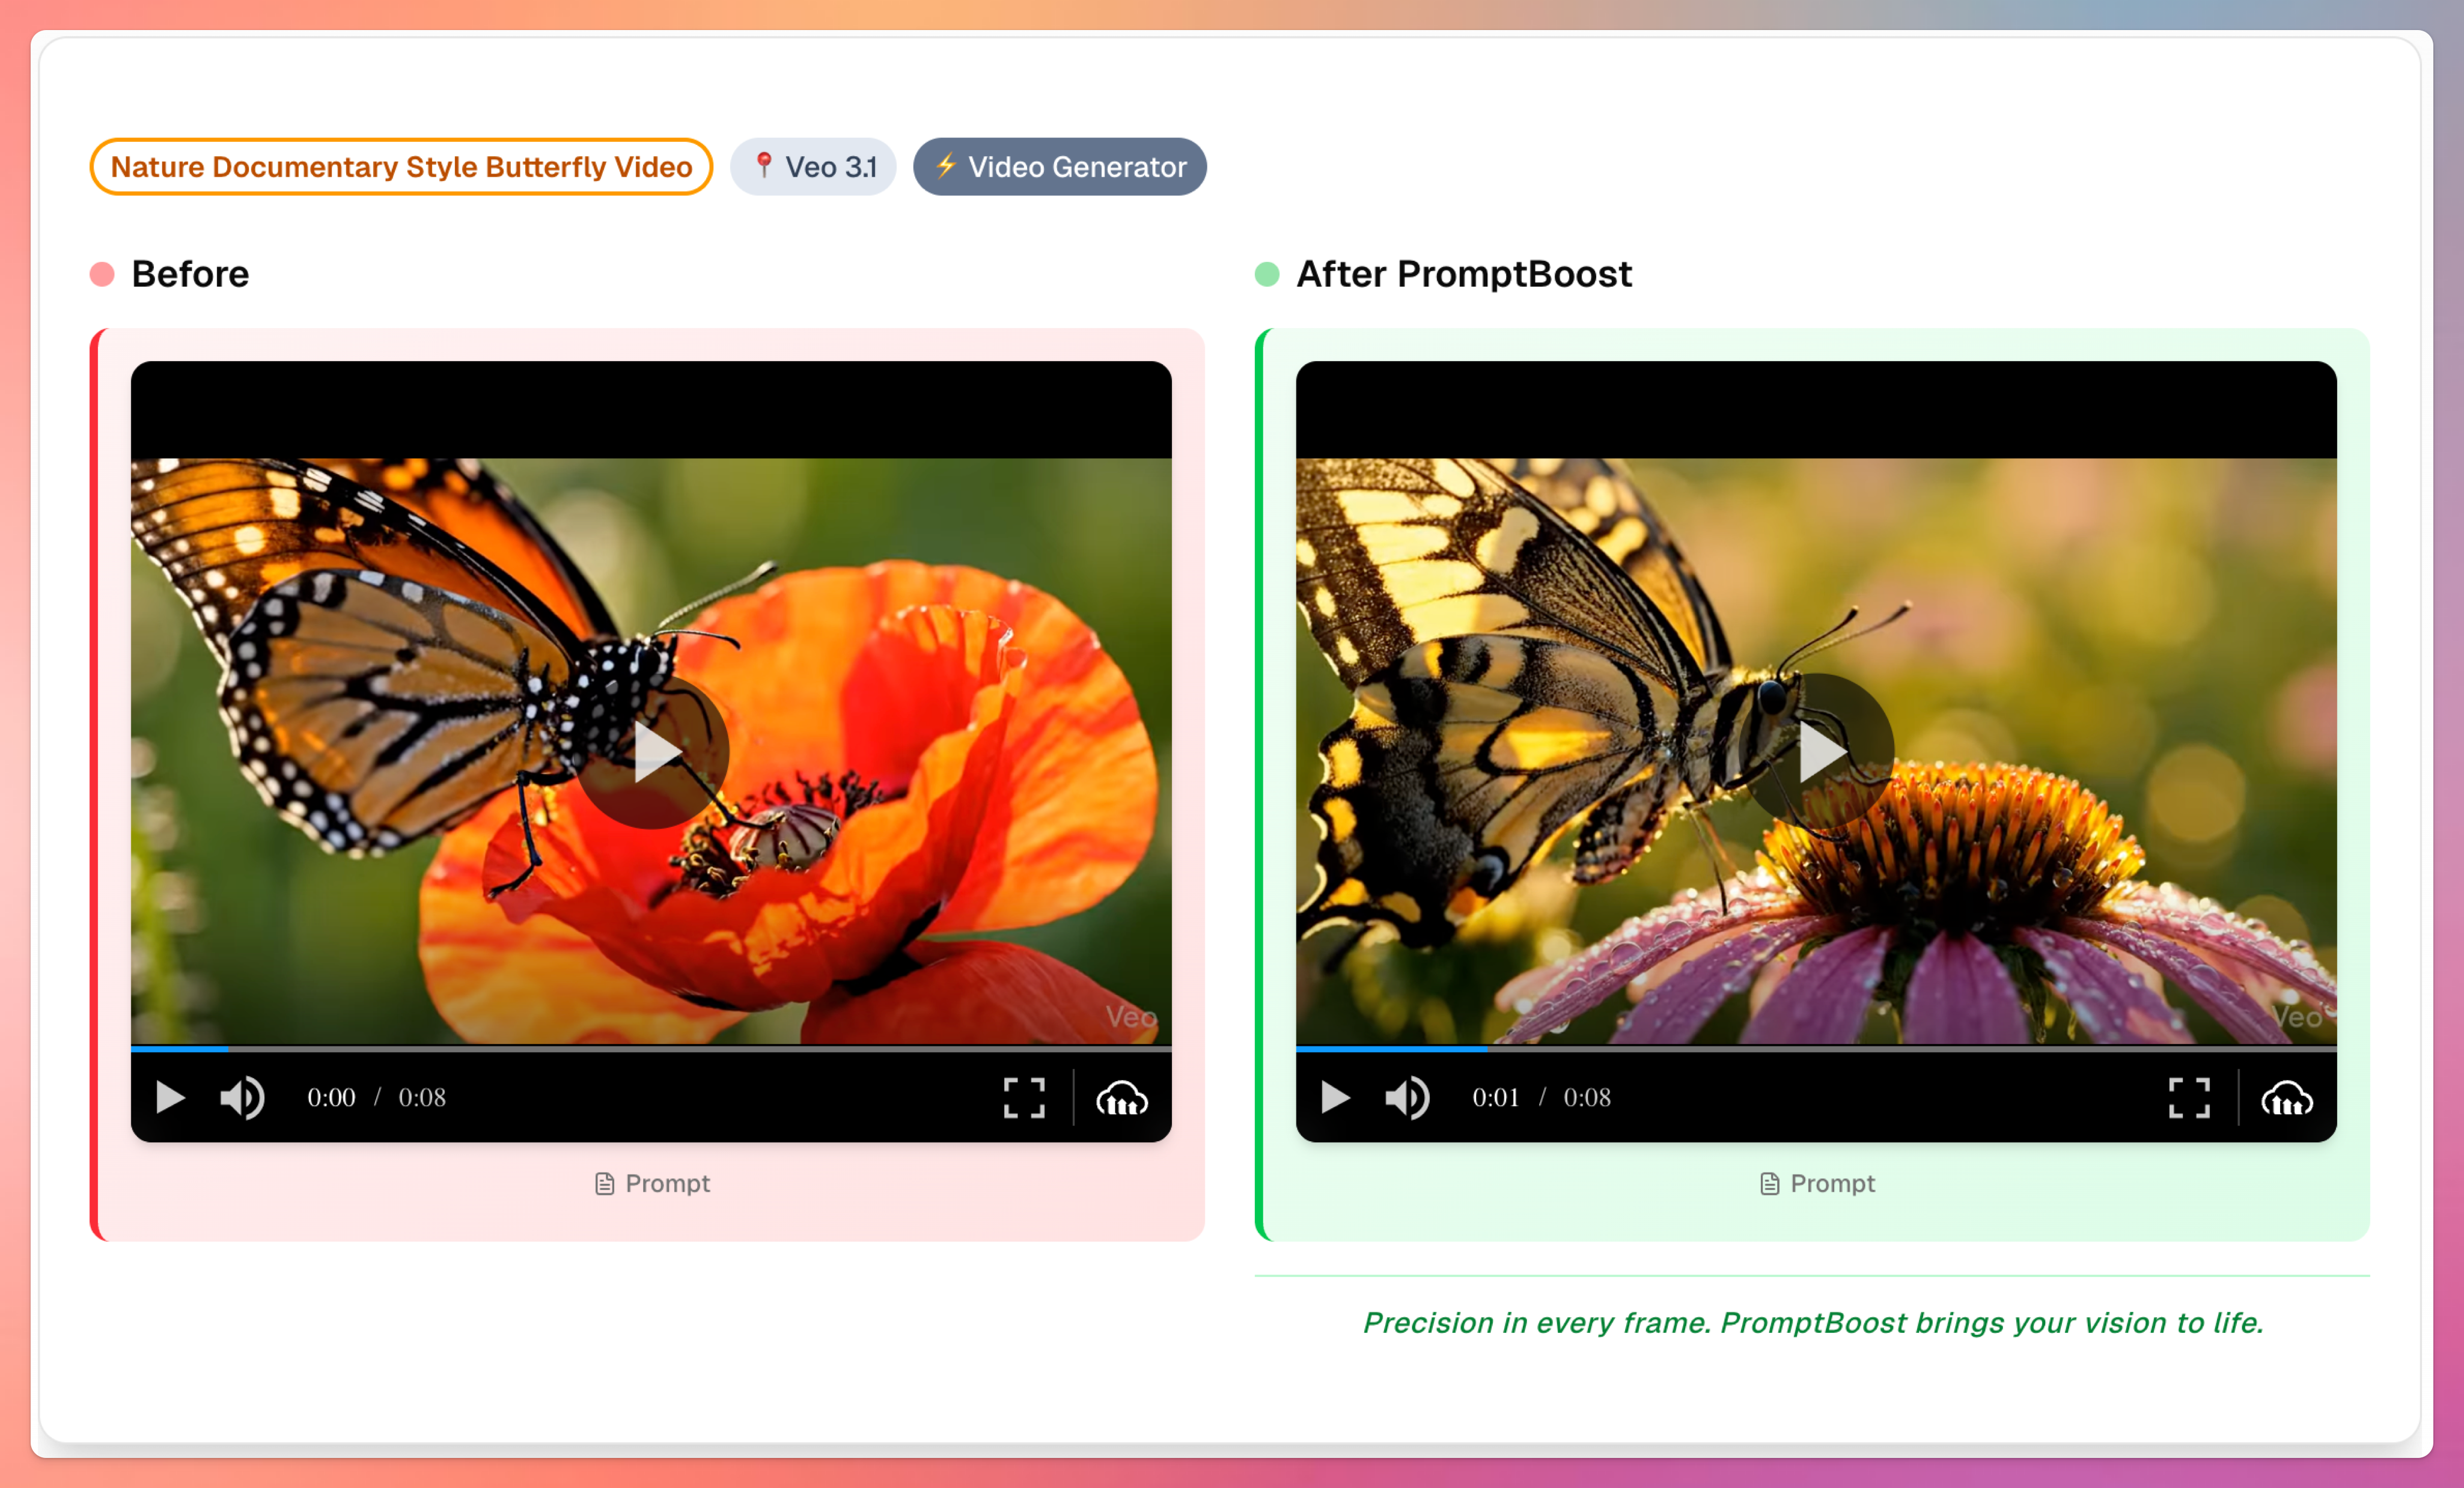Click the Veo 3.1 badge

coord(813,166)
